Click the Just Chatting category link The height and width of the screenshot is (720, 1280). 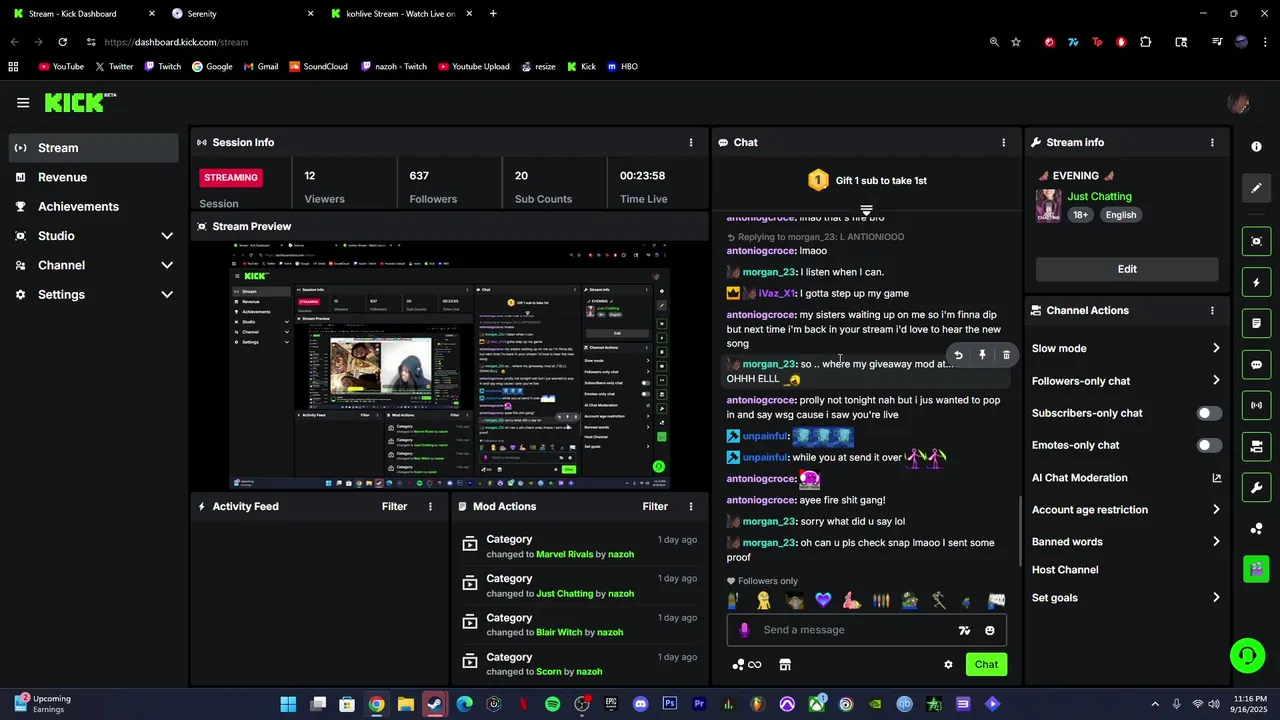pos(1099,197)
